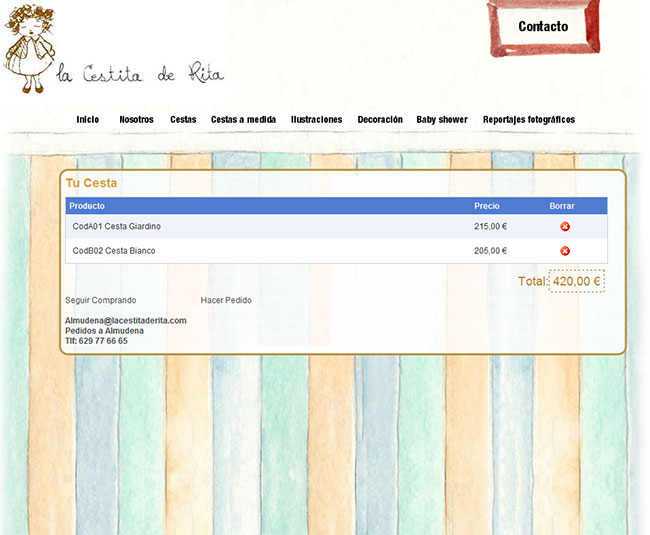The height and width of the screenshot is (535, 650).
Task: Click the Precio column header
Action: pos(487,206)
